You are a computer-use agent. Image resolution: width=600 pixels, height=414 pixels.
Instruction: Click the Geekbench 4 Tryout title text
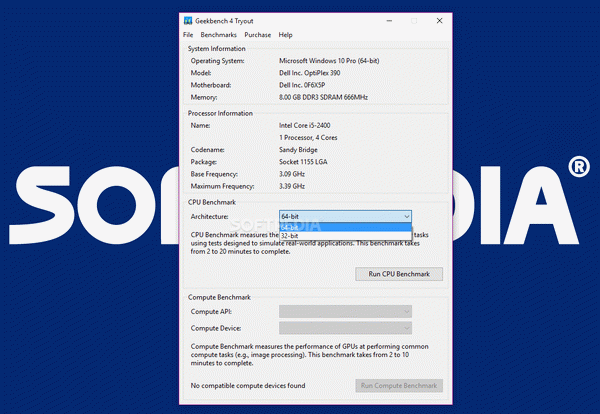coord(229,21)
